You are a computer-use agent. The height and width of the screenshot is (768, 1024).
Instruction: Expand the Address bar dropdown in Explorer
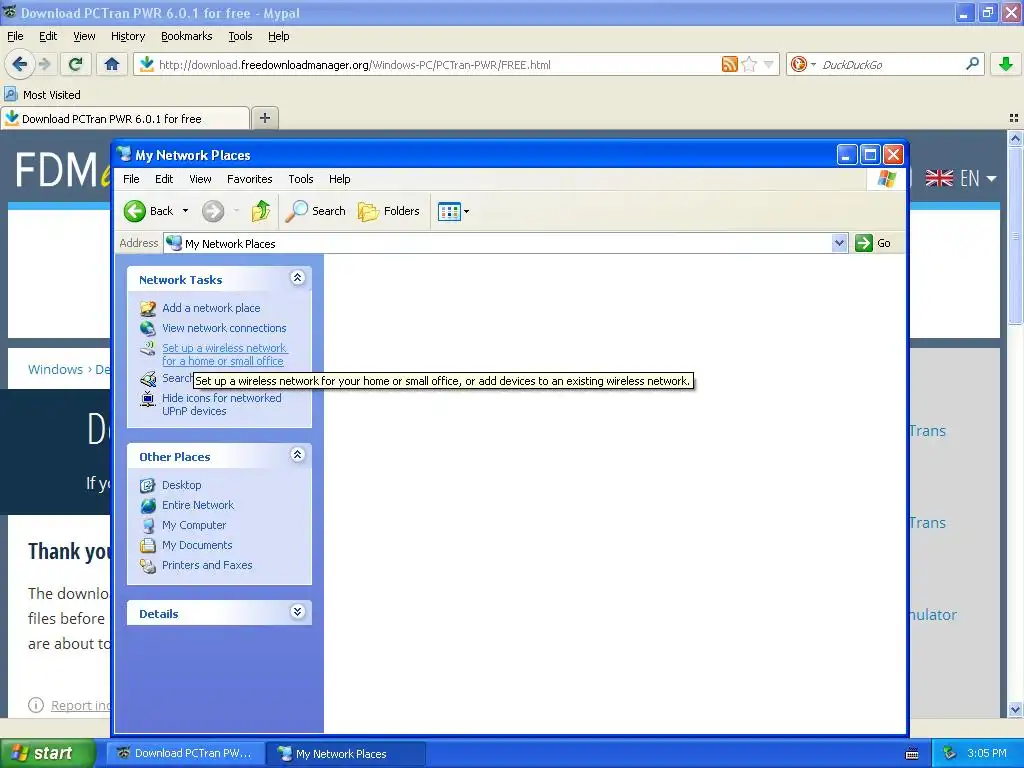coord(839,244)
